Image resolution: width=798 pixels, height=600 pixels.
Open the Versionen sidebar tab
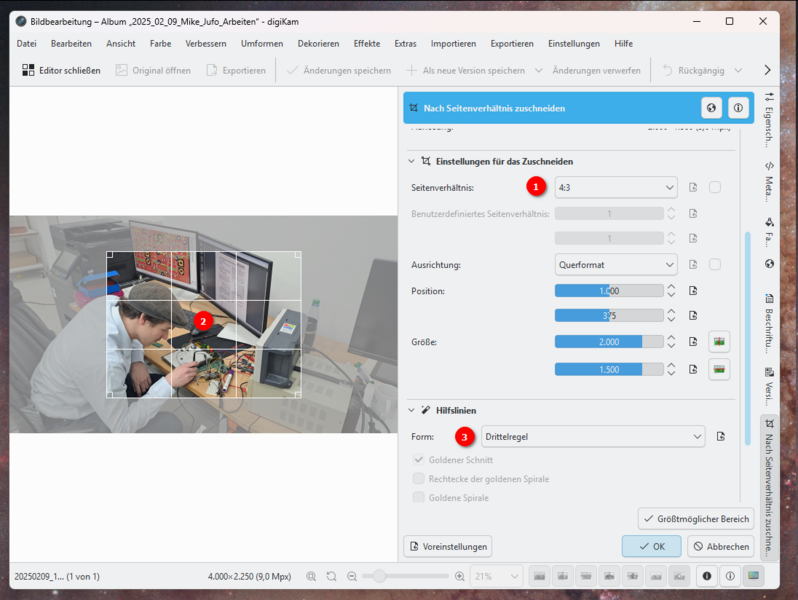pyautogui.click(x=769, y=387)
